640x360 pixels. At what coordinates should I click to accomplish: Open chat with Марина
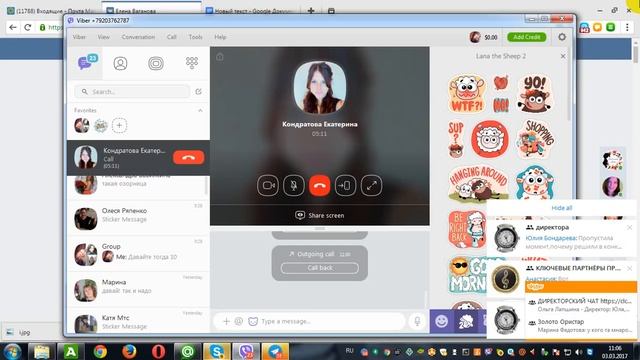pos(138,289)
